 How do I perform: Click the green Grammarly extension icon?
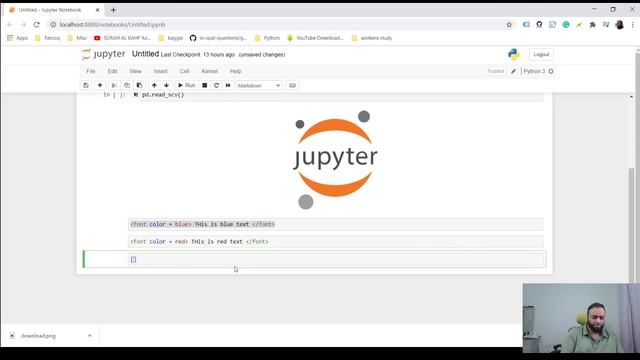pyautogui.click(x=566, y=24)
